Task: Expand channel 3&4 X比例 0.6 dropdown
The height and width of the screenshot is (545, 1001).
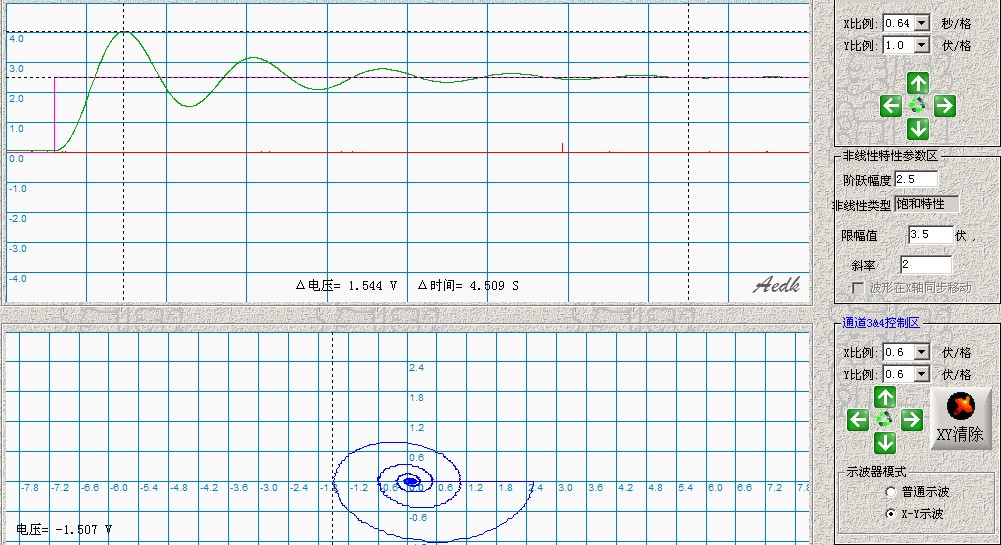Action: click(921, 352)
